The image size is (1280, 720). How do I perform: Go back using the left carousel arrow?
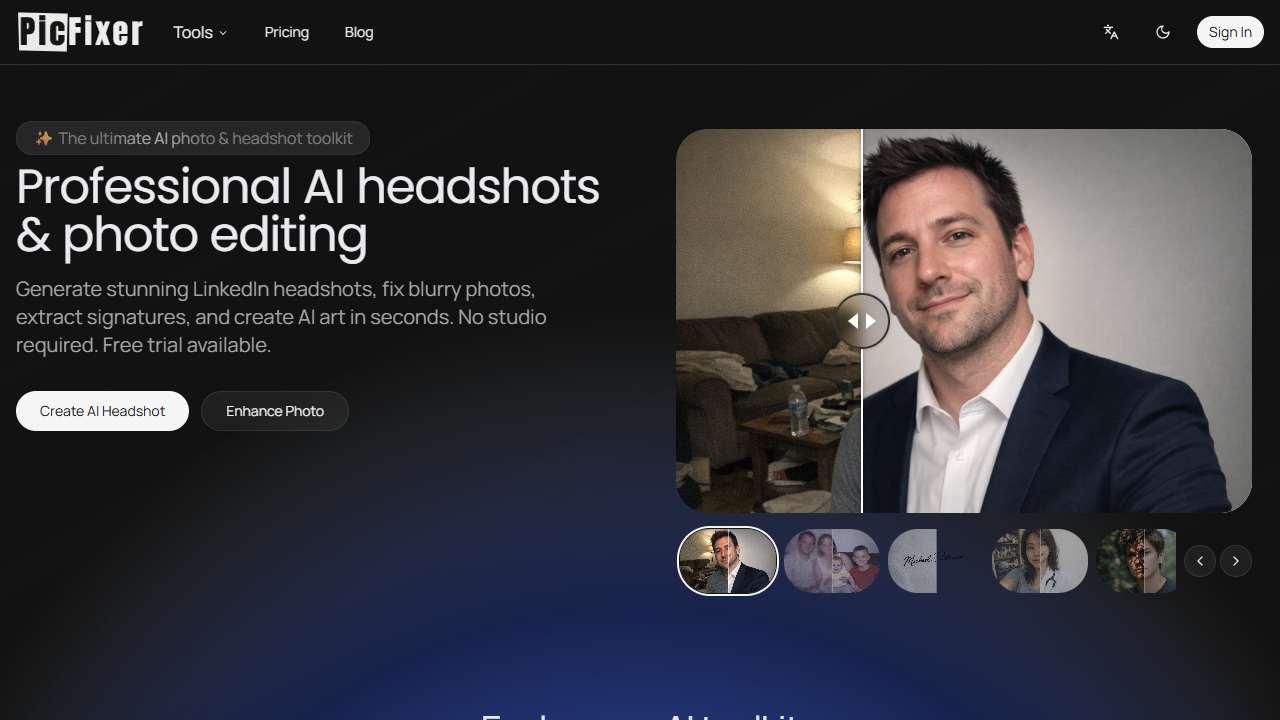point(1200,561)
